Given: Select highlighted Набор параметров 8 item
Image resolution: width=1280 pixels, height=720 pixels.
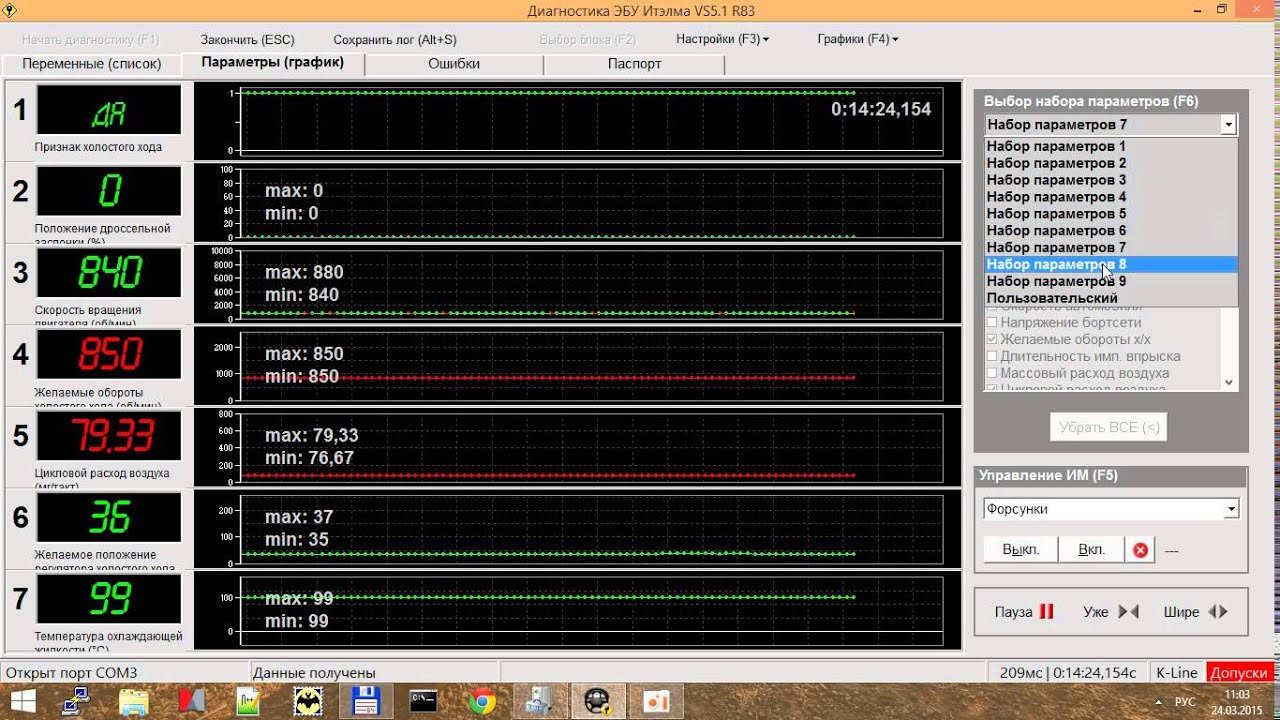Looking at the screenshot, I should [1111, 265].
